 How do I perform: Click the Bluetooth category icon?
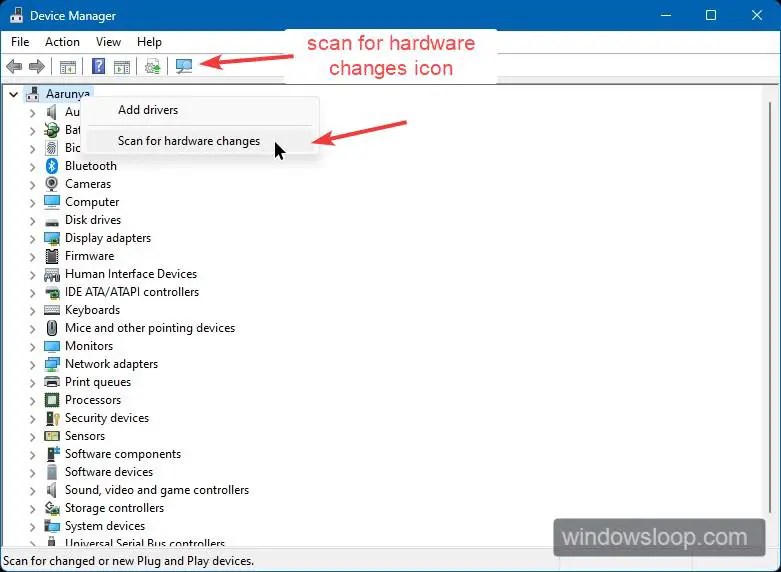52,166
